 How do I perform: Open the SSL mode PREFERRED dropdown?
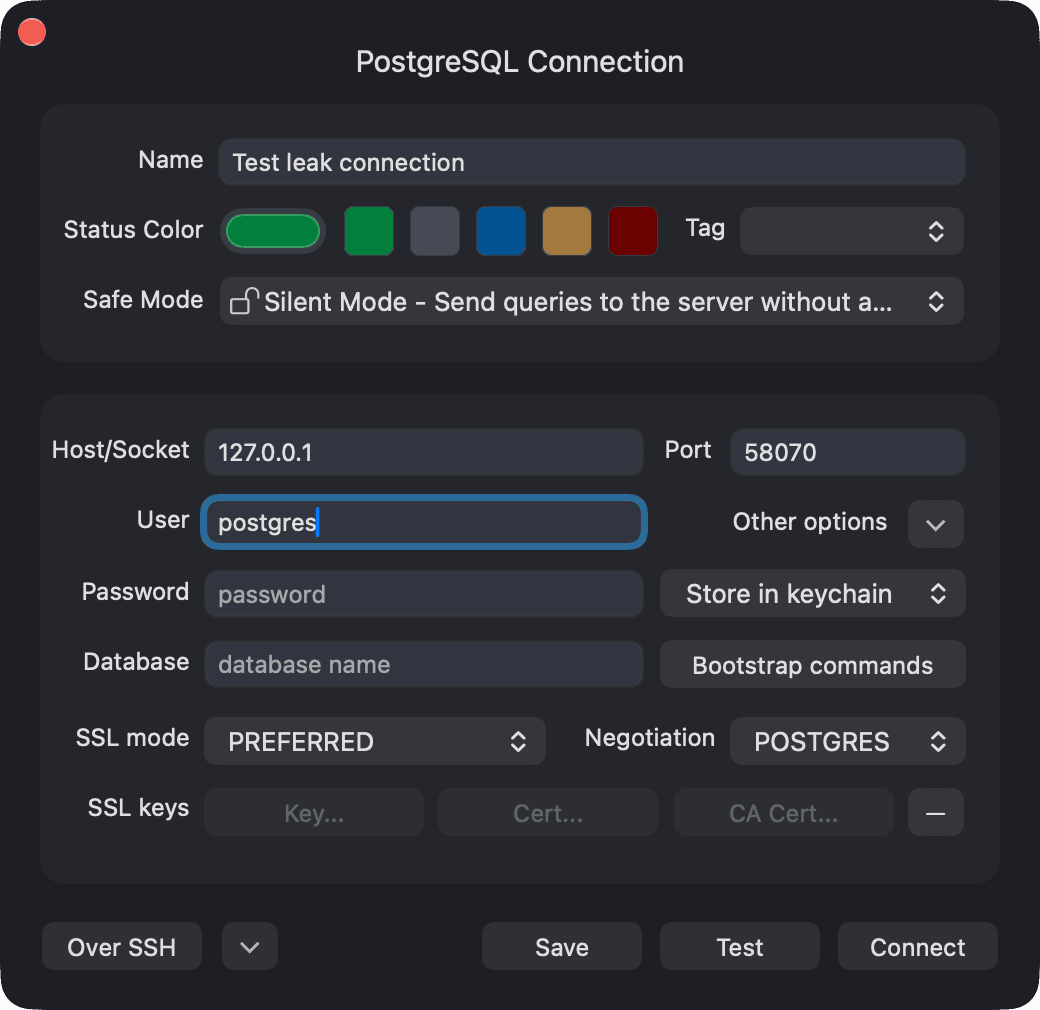(375, 741)
